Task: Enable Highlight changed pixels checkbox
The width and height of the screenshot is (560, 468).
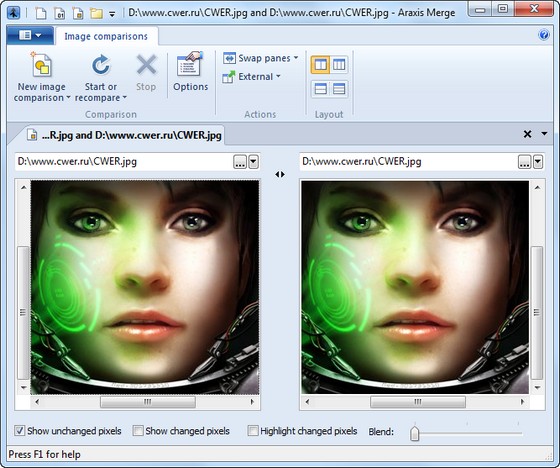Action: pos(252,430)
